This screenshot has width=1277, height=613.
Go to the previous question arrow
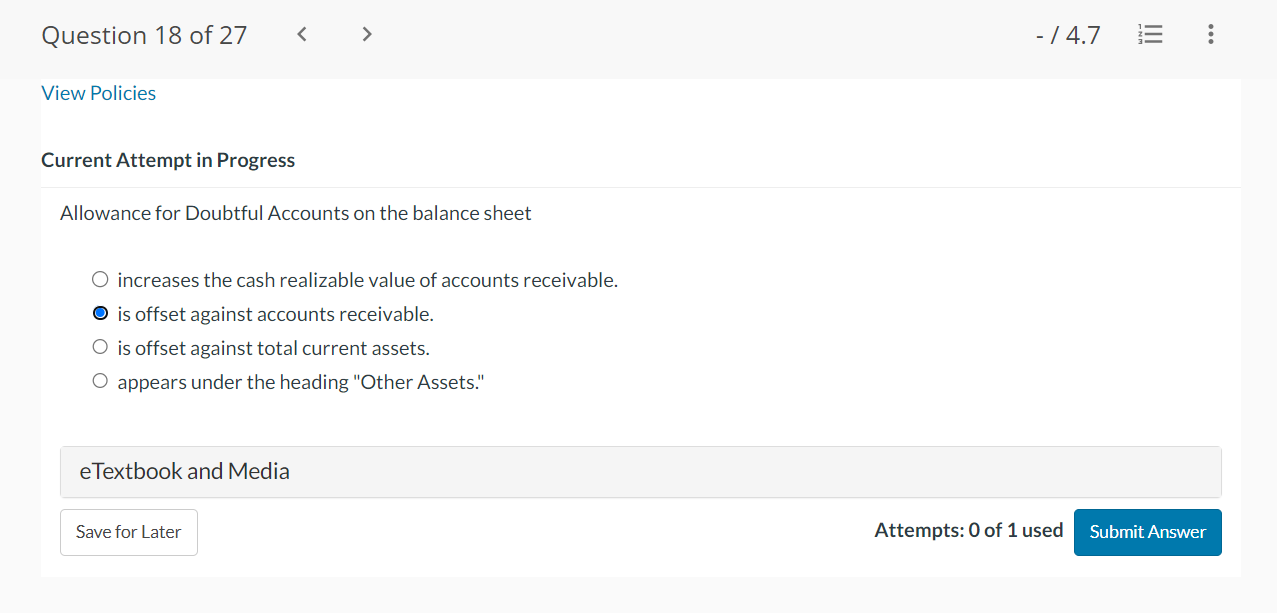(301, 35)
